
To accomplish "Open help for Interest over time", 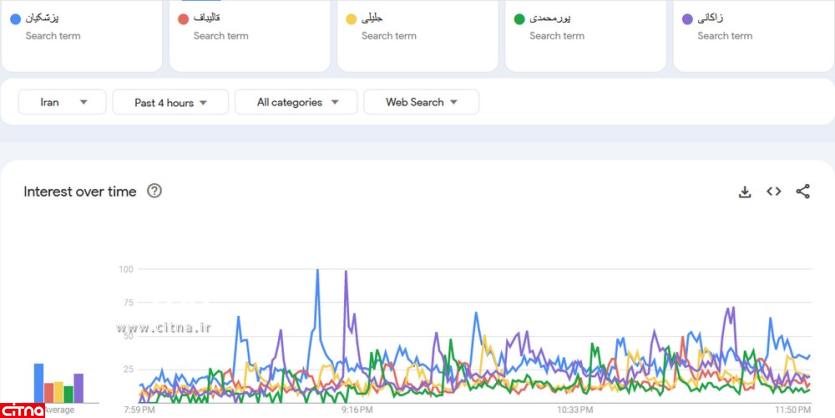I will point(154,191).
